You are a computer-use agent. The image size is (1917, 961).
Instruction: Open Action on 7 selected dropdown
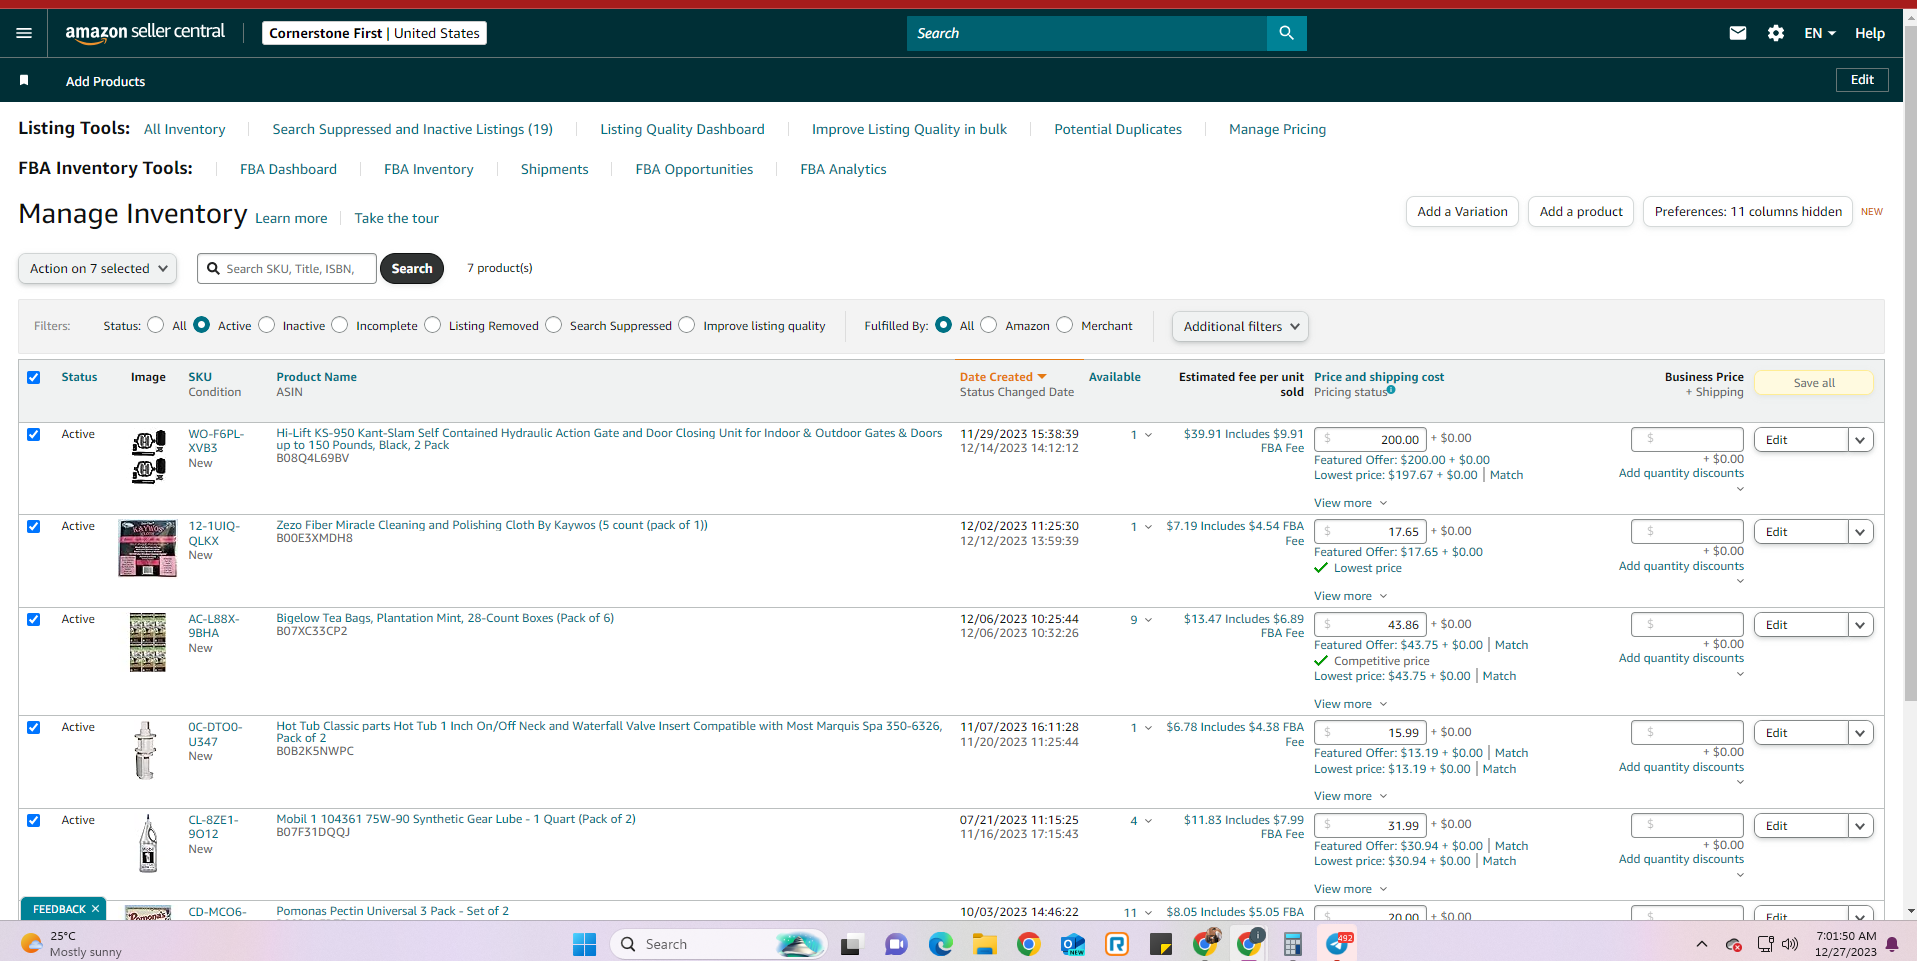[x=98, y=268]
